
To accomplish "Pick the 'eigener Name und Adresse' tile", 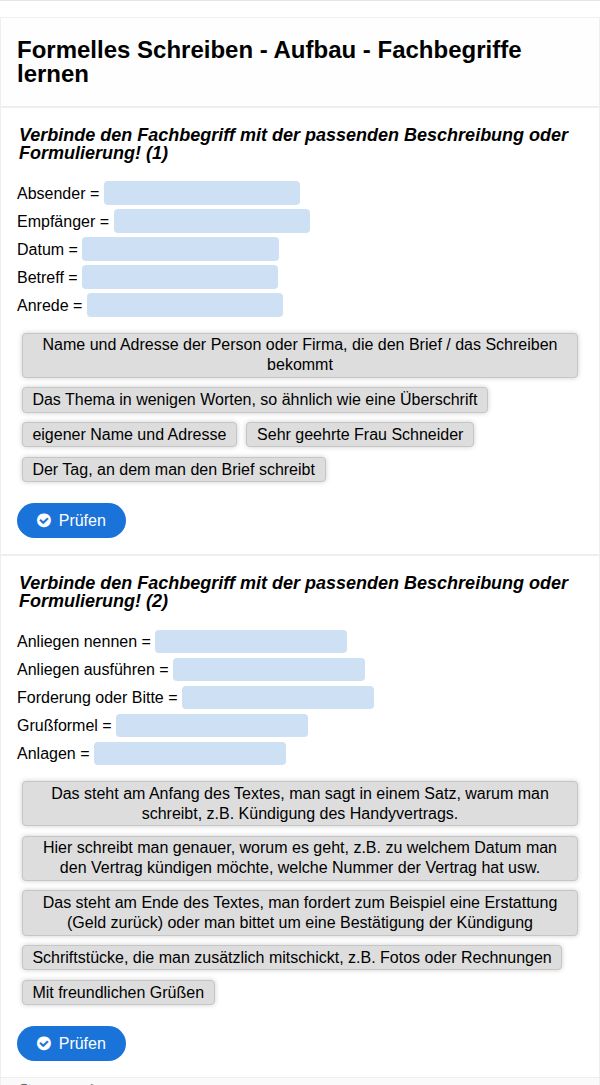I will (x=130, y=434).
